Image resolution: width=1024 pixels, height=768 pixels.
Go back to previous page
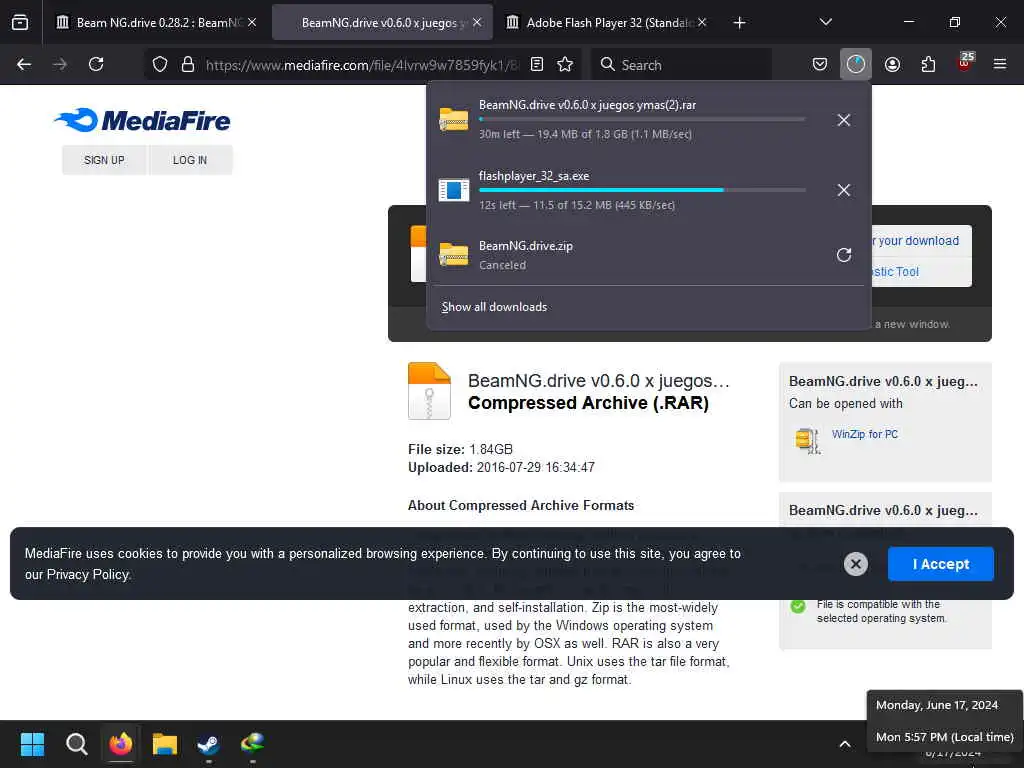tap(24, 64)
